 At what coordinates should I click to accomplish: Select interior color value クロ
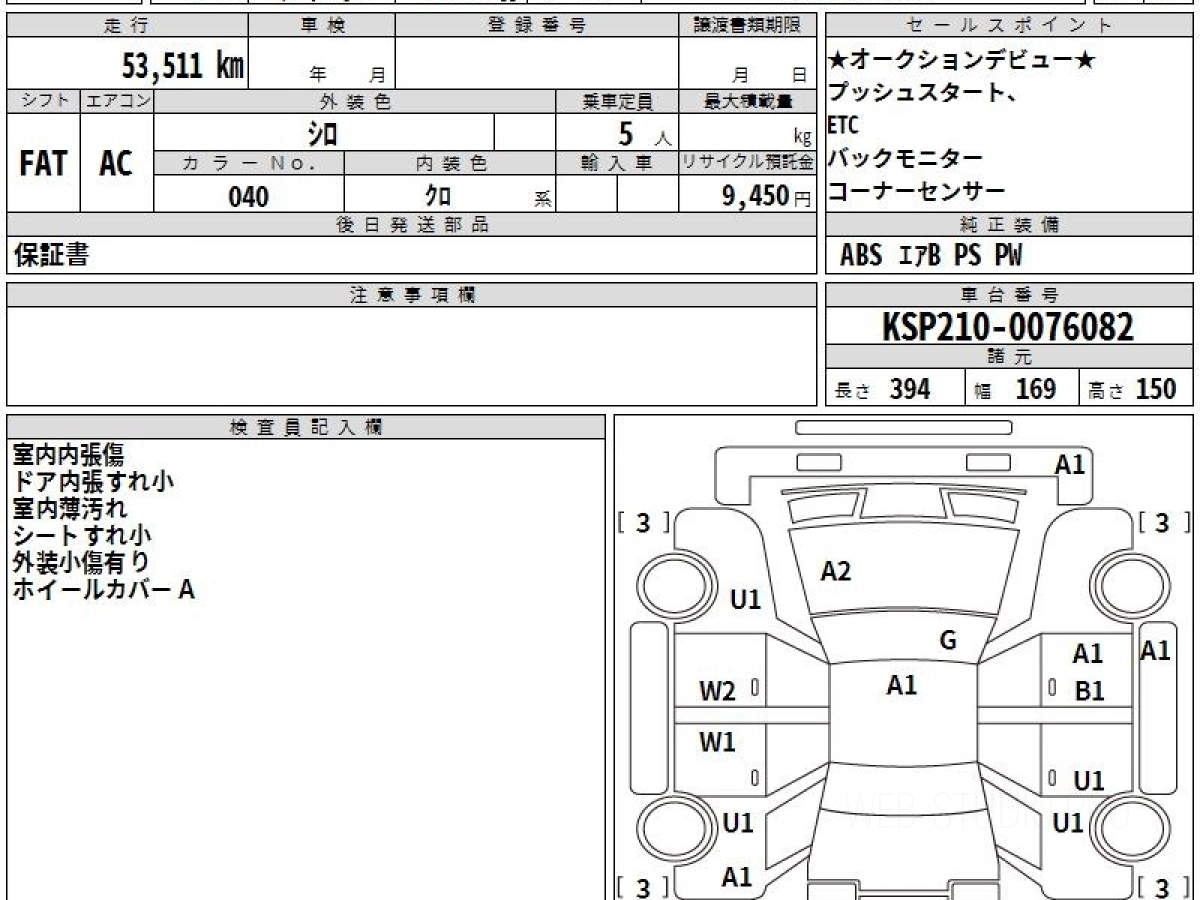(438, 197)
